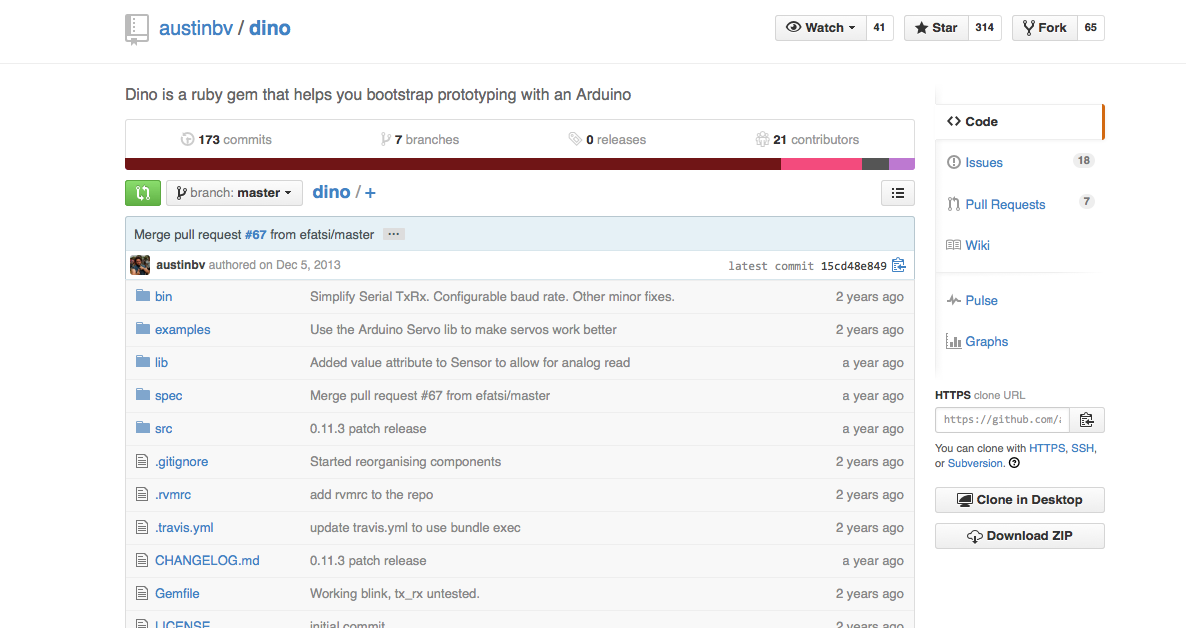Click the lib folder icon
The image size is (1186, 628).
pos(143,362)
